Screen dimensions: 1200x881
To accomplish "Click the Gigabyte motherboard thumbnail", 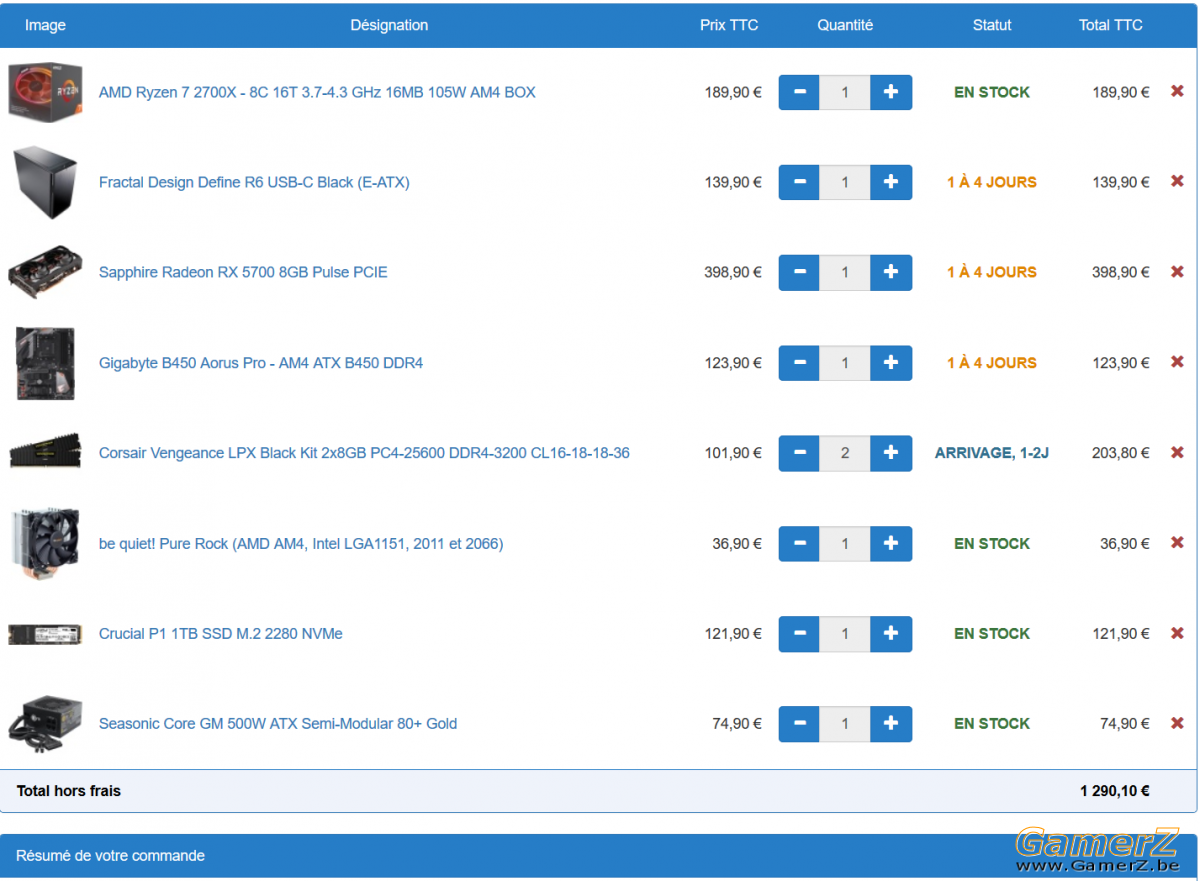I will click(46, 362).
